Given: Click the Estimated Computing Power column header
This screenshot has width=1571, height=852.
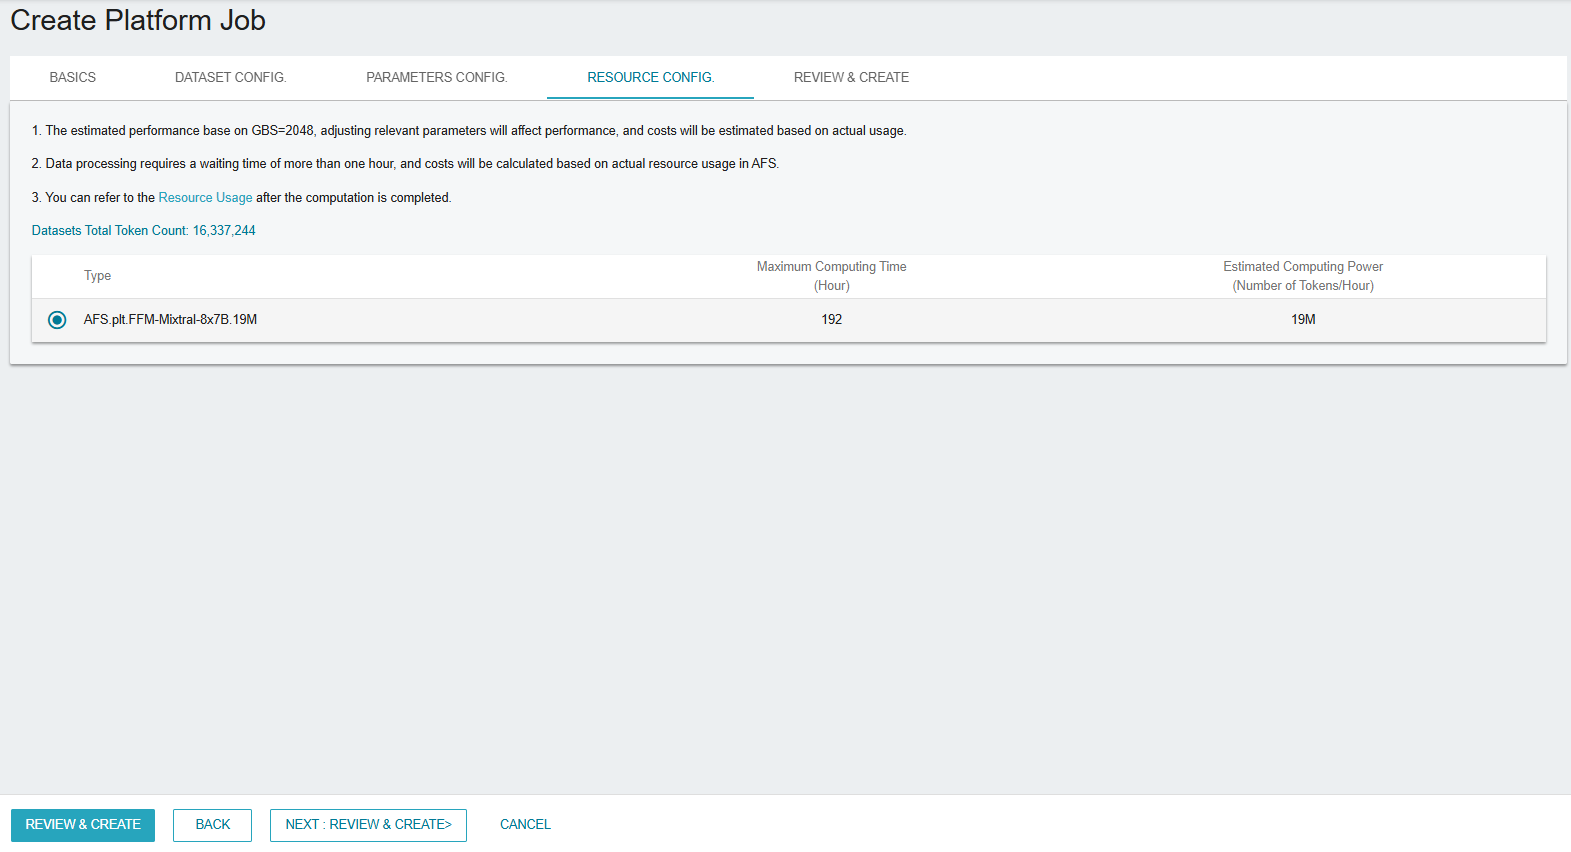Looking at the screenshot, I should 1303,276.
